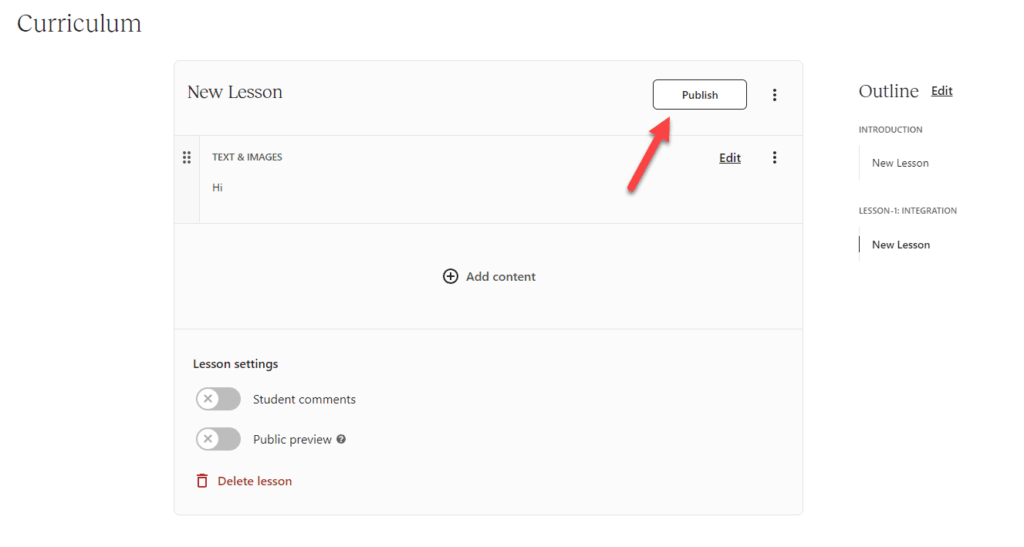This screenshot has width=1024, height=547.
Task: Click the Publish button
Action: tap(699, 95)
